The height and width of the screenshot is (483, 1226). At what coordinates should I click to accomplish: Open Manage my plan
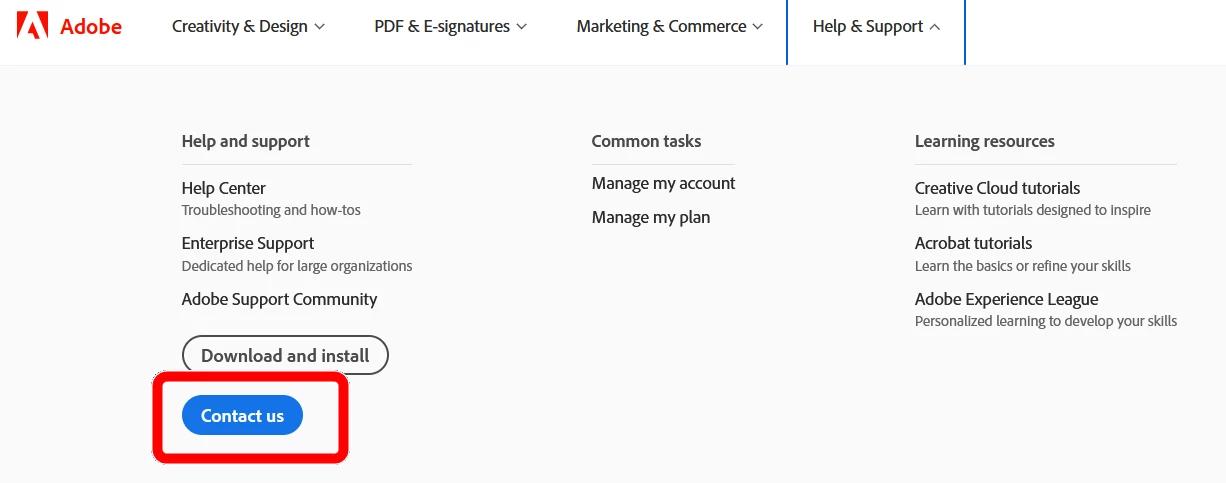coord(651,217)
